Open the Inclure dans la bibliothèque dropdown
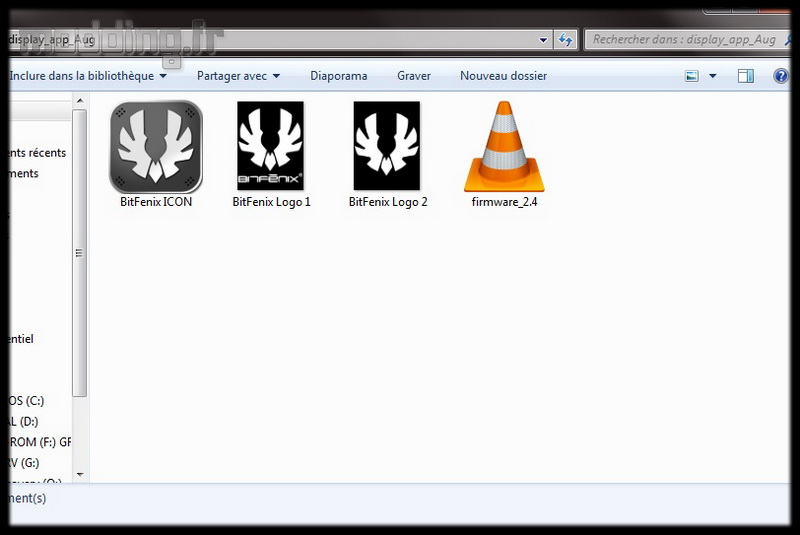Viewport: 800px width, 535px height. pos(88,76)
